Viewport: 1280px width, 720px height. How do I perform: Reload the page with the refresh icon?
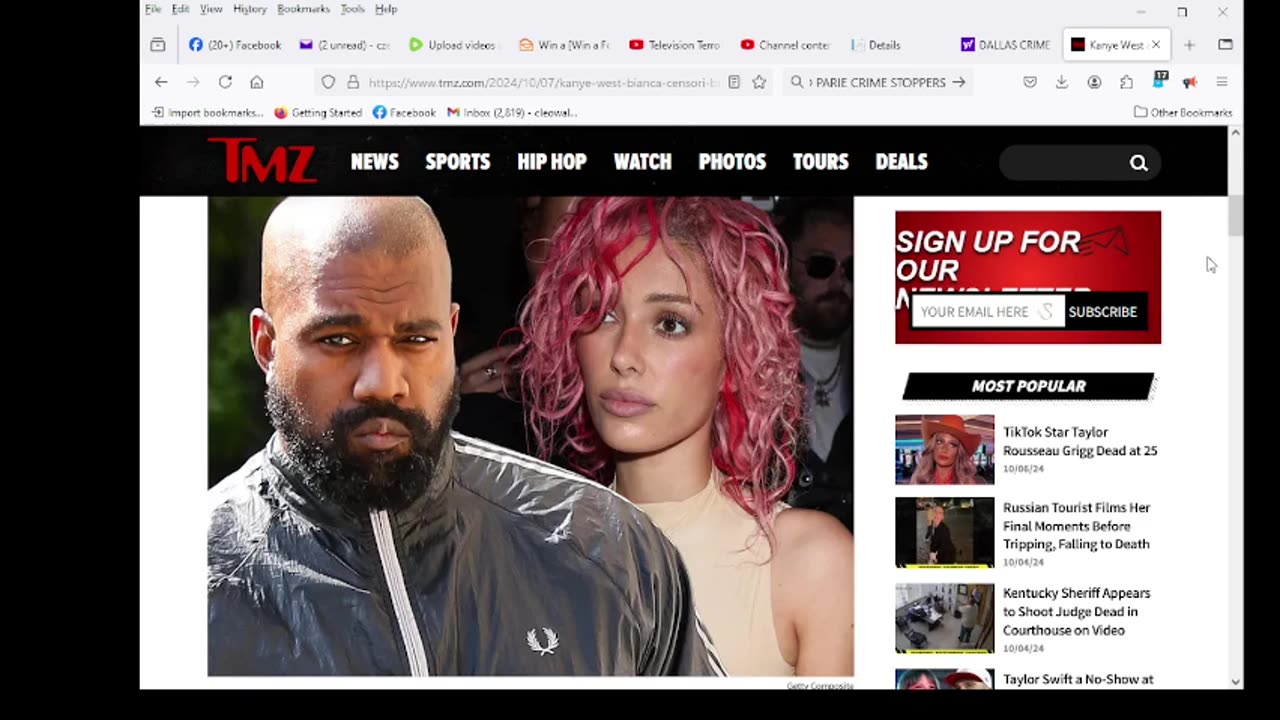(225, 82)
